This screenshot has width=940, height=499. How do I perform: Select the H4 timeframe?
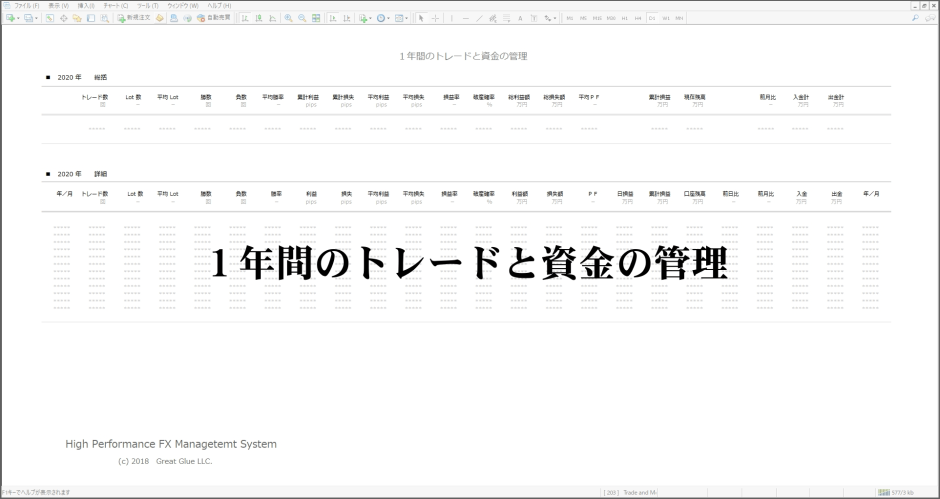point(638,18)
